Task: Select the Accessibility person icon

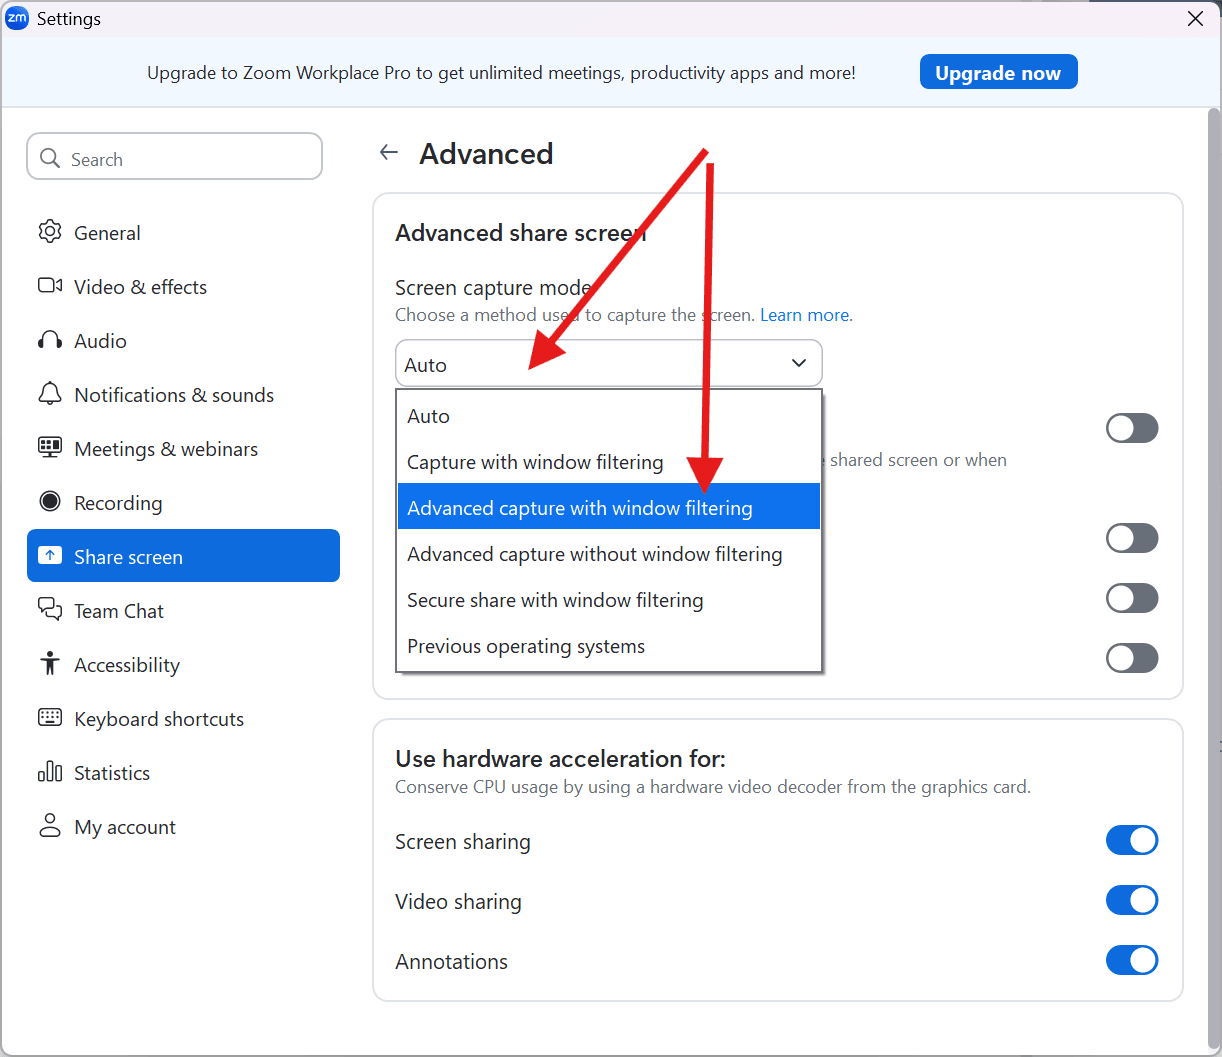Action: [x=50, y=664]
